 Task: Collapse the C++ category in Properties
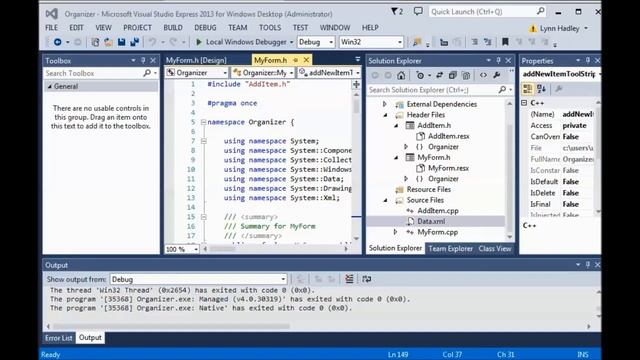point(524,103)
